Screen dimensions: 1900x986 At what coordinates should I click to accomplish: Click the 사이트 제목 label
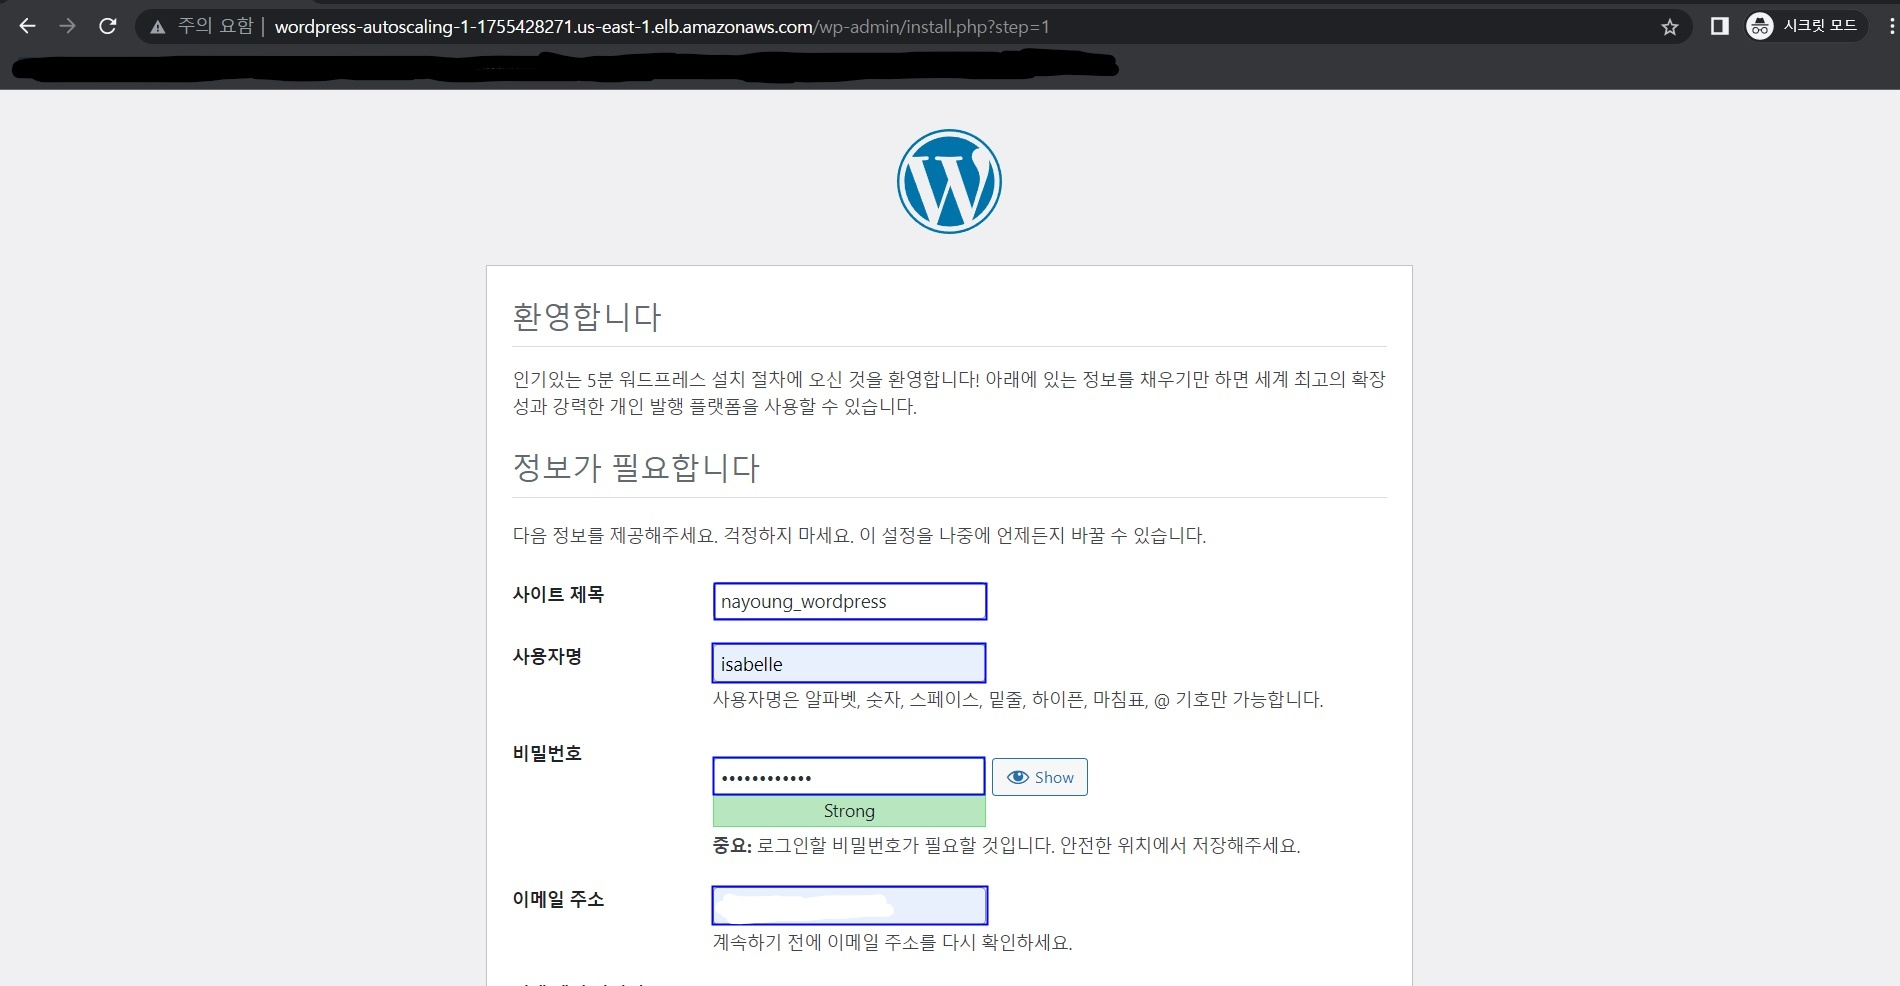(x=558, y=594)
